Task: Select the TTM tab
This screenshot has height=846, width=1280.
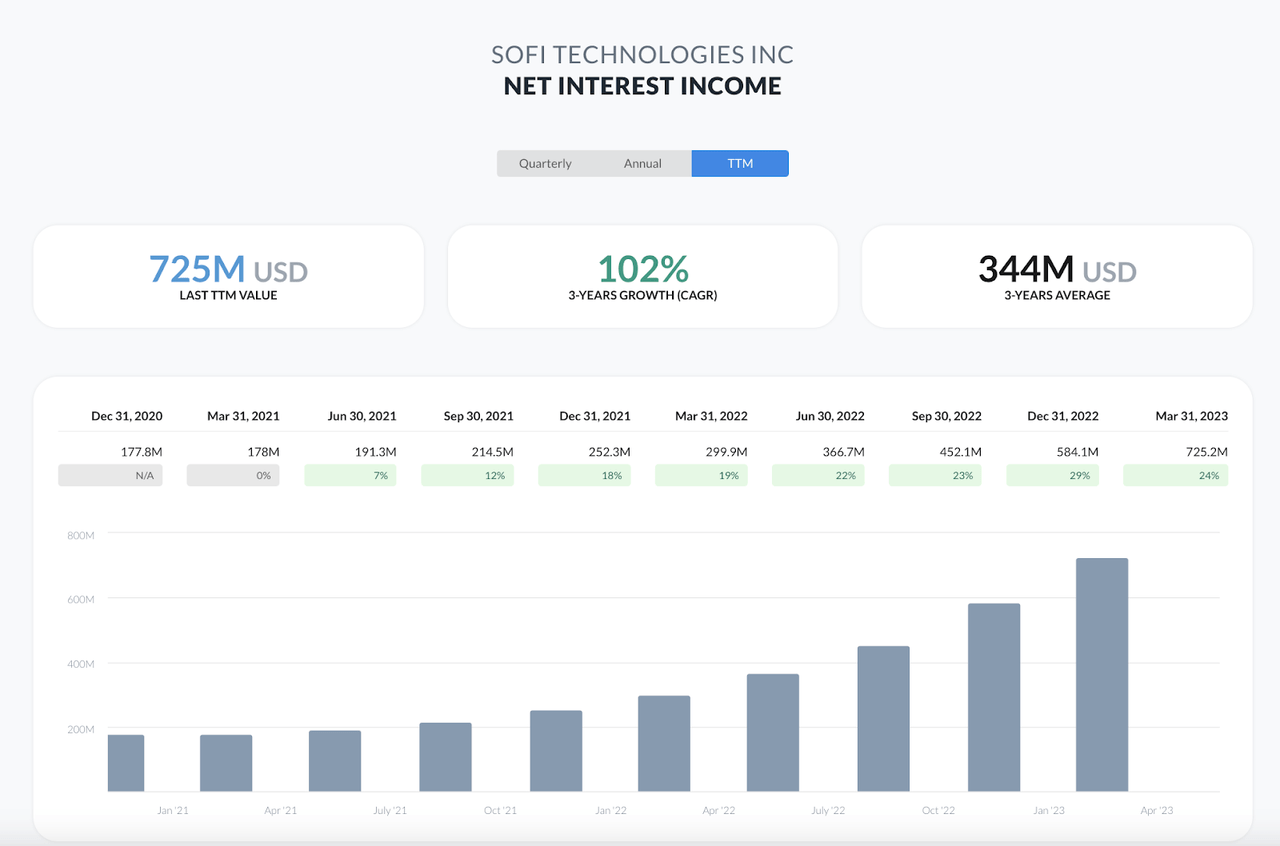Action: point(740,163)
